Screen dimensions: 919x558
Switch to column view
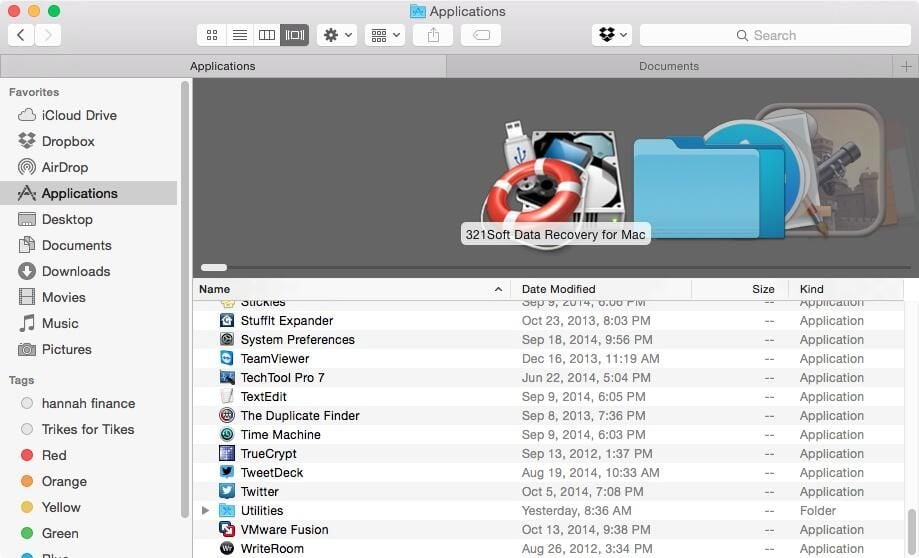[267, 35]
